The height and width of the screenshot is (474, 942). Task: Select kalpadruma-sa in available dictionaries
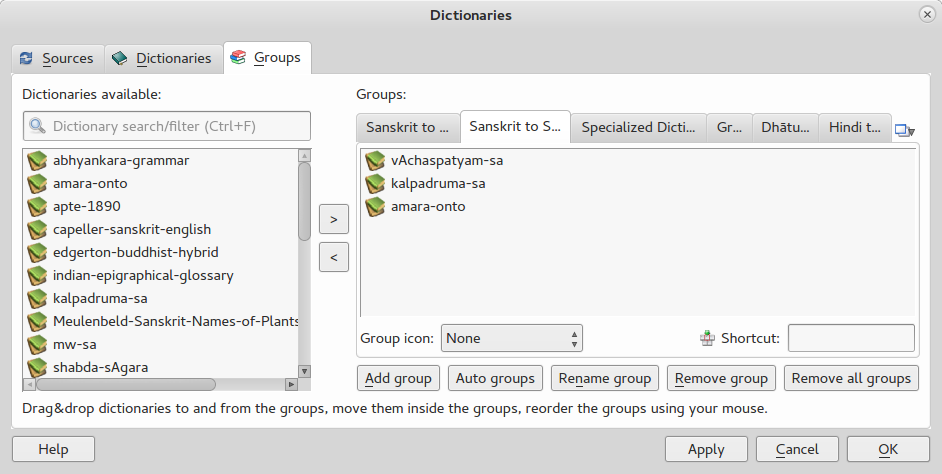[x=101, y=298]
